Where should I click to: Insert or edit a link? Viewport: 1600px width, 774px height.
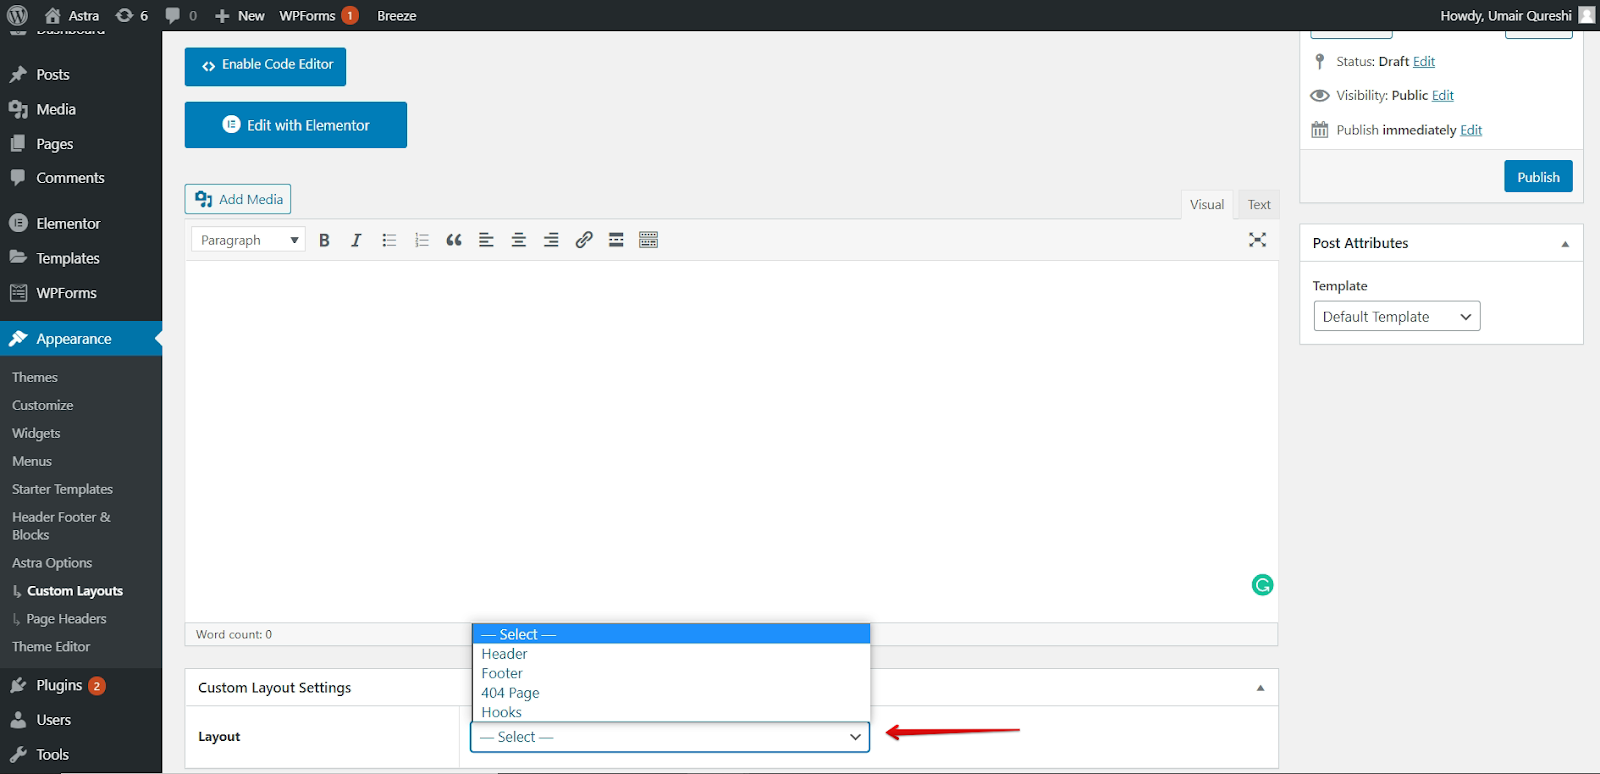(x=584, y=240)
